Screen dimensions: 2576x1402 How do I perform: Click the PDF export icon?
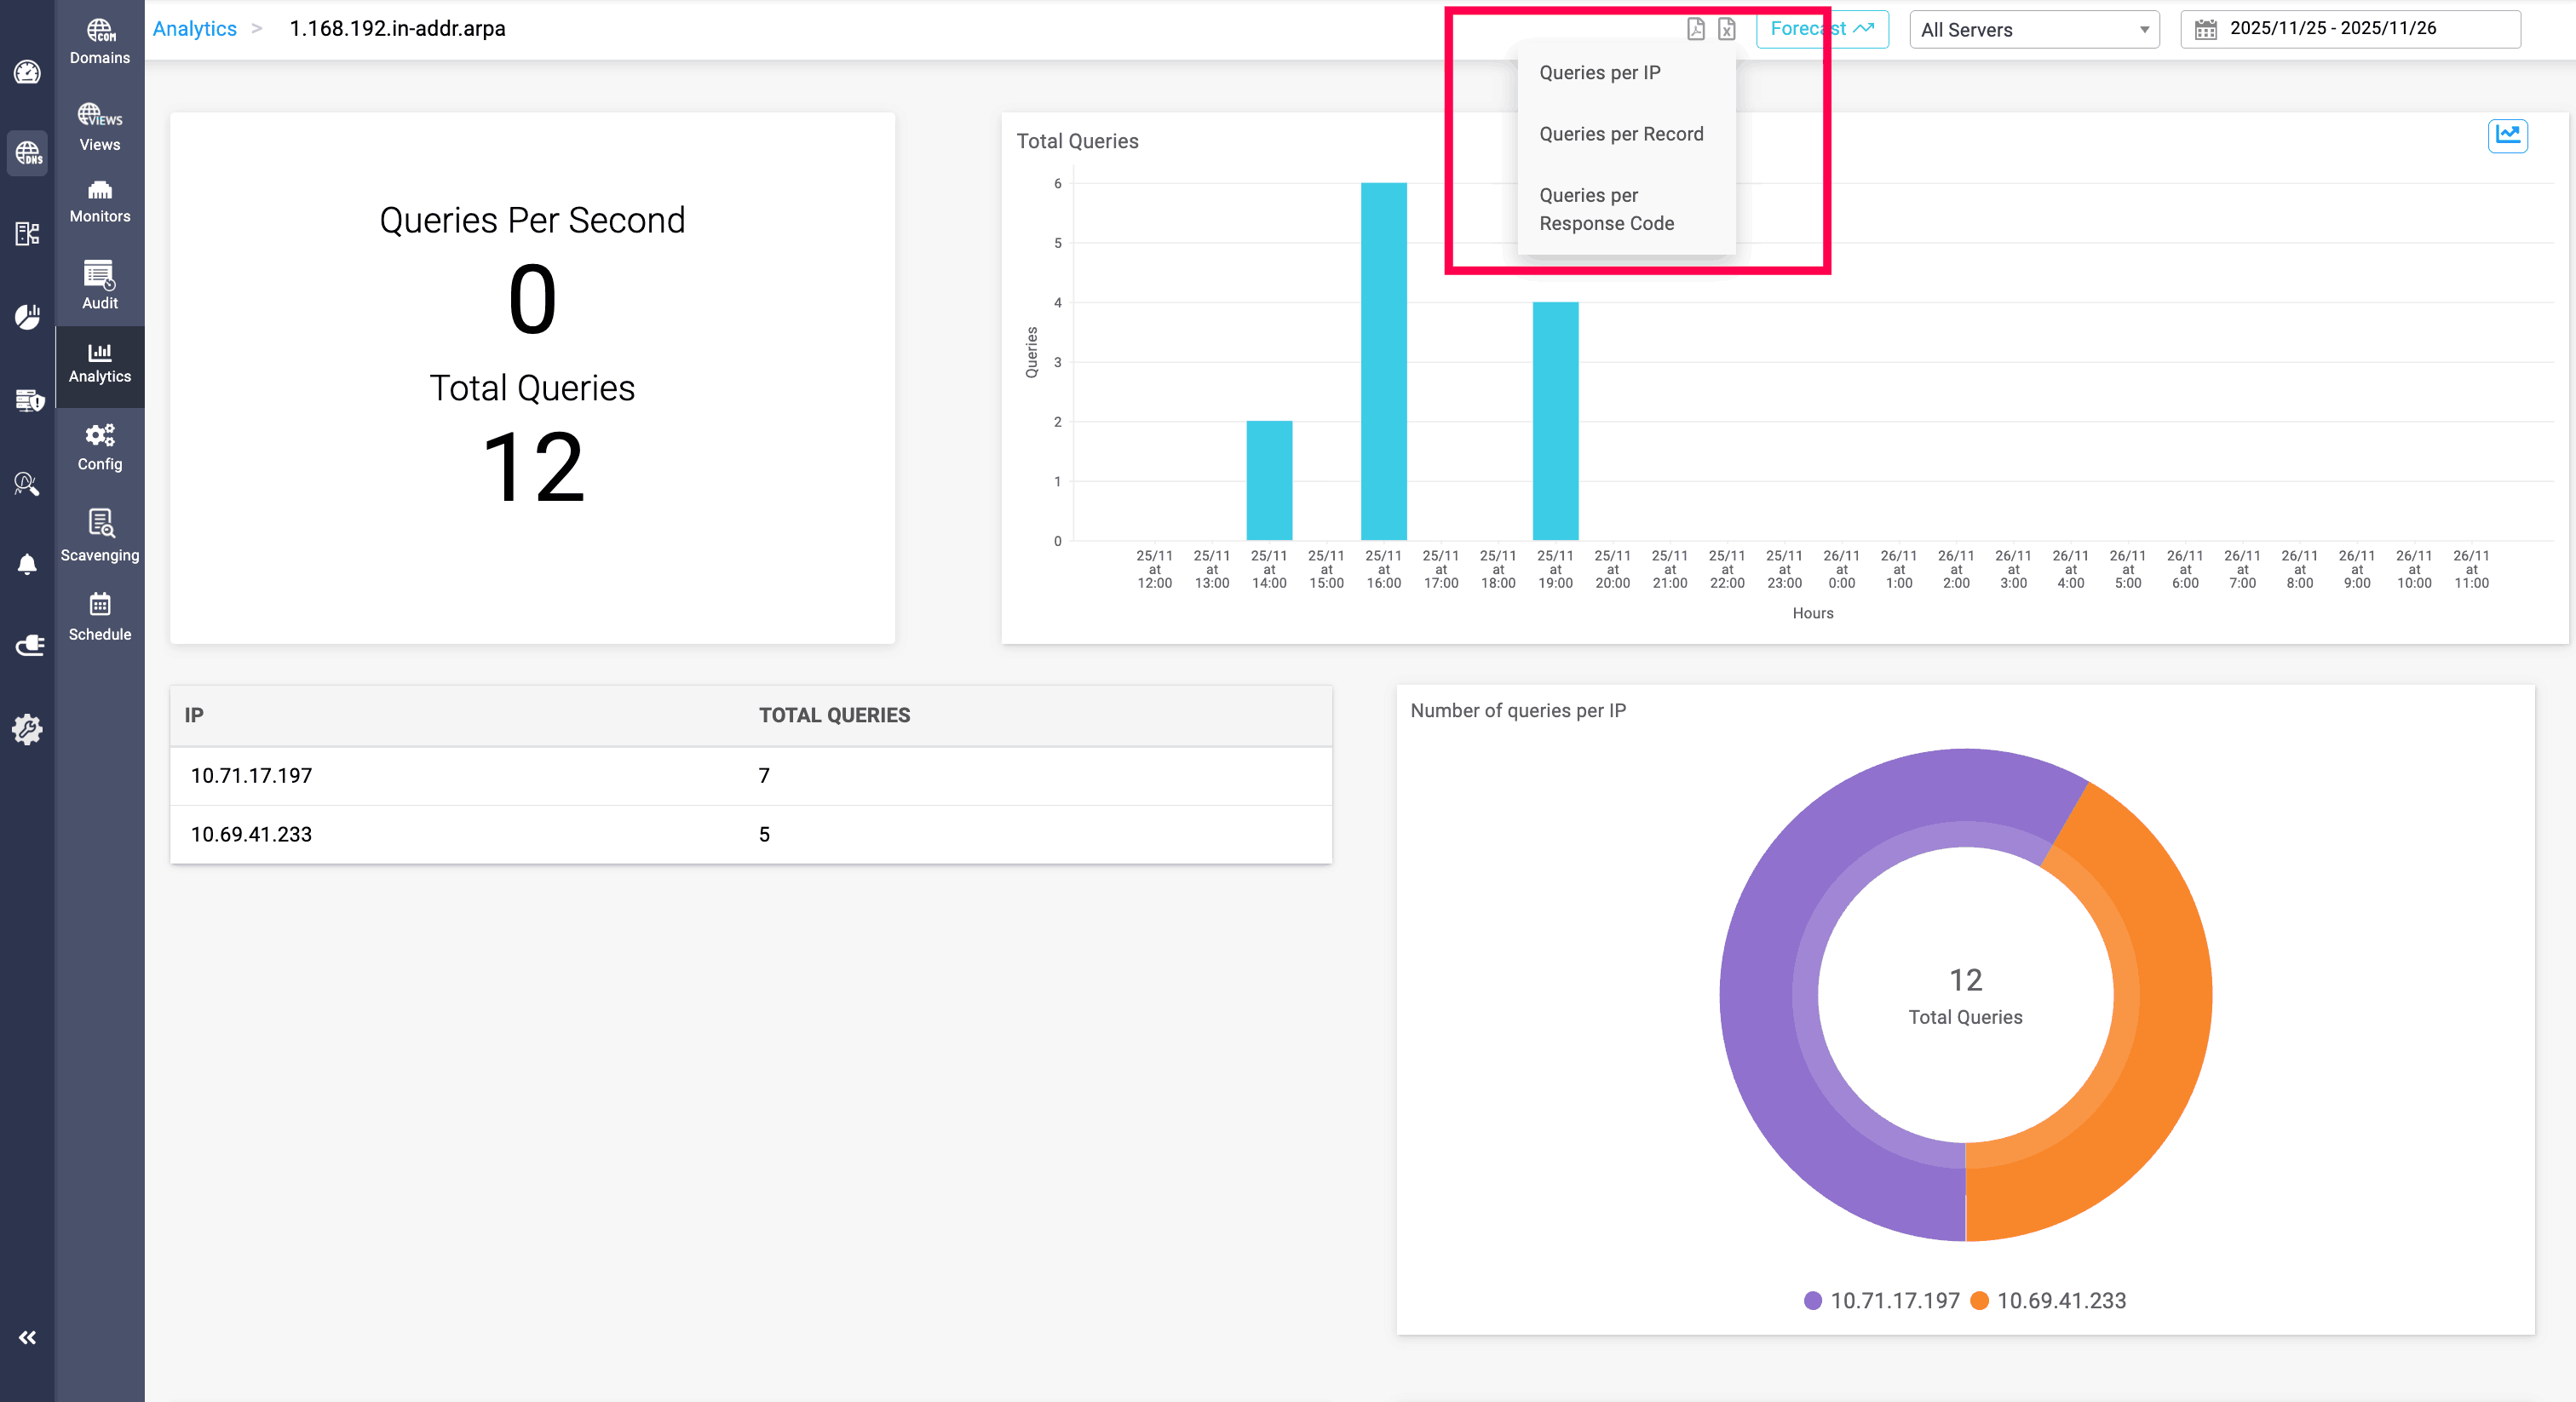click(x=1695, y=29)
